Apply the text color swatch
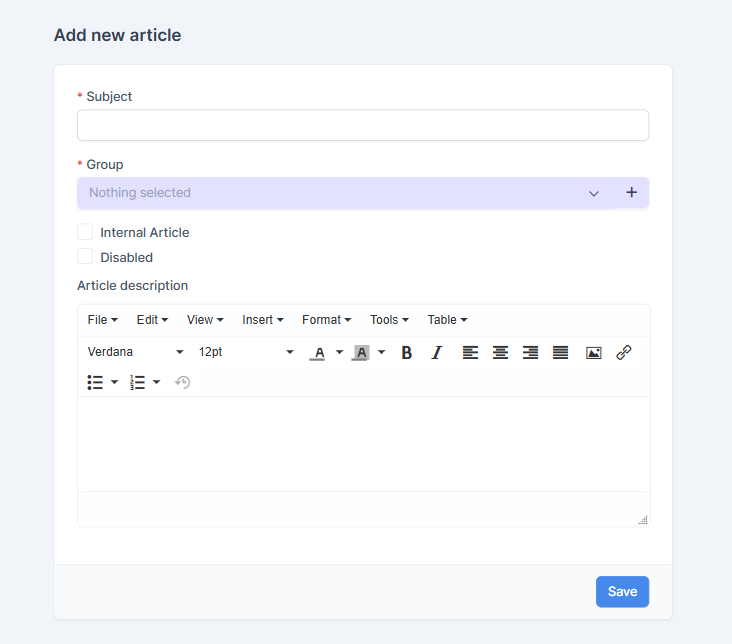 click(318, 352)
